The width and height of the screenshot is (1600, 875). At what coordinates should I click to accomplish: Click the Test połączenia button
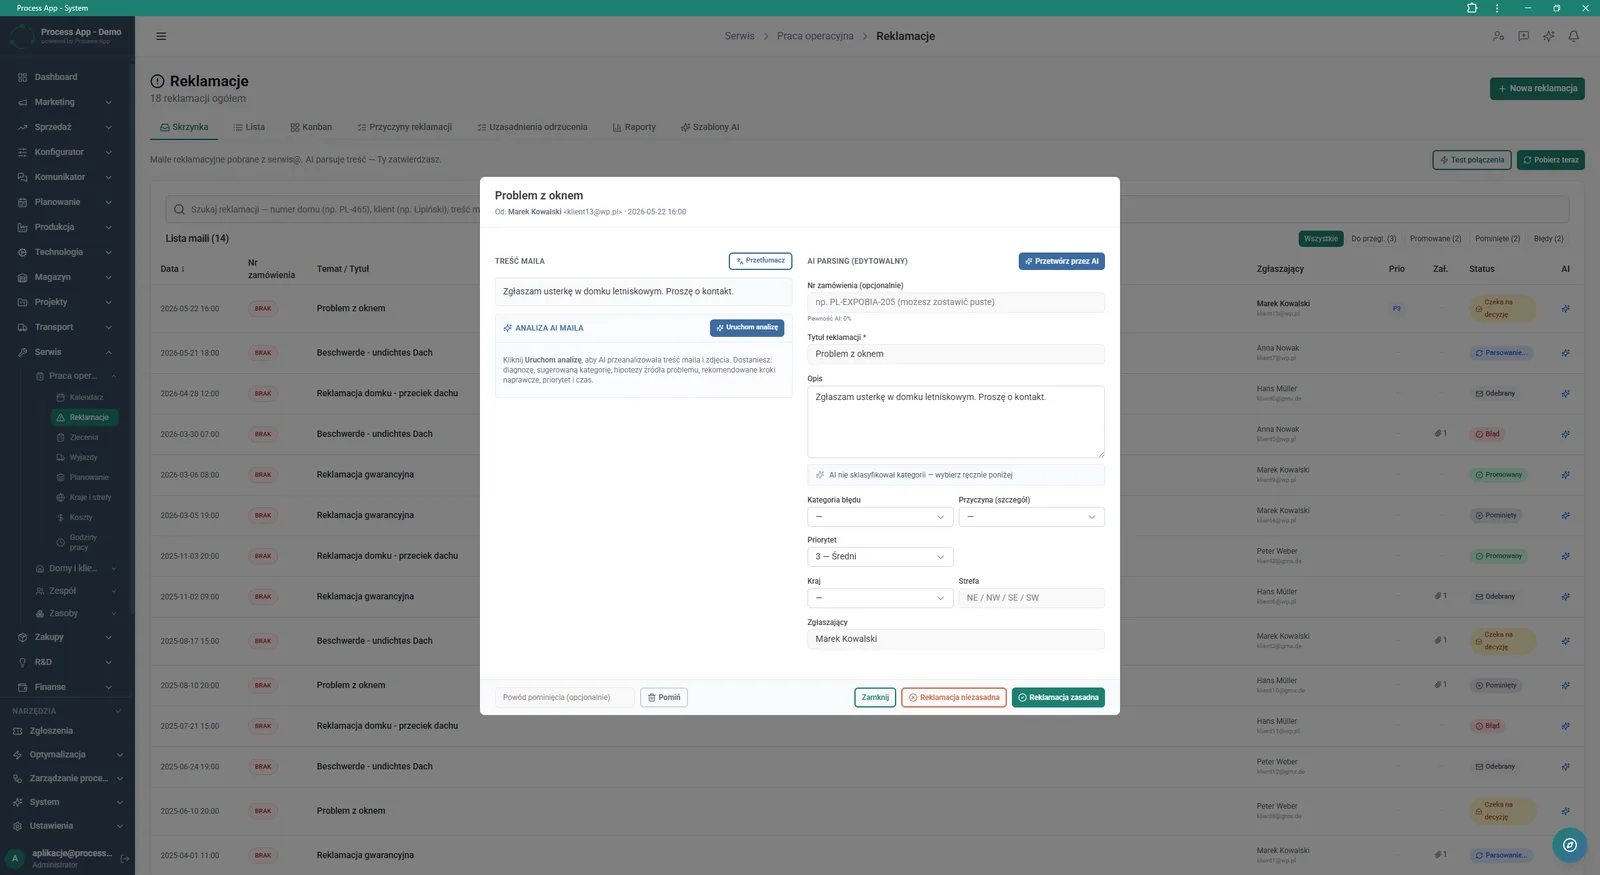click(x=1471, y=160)
